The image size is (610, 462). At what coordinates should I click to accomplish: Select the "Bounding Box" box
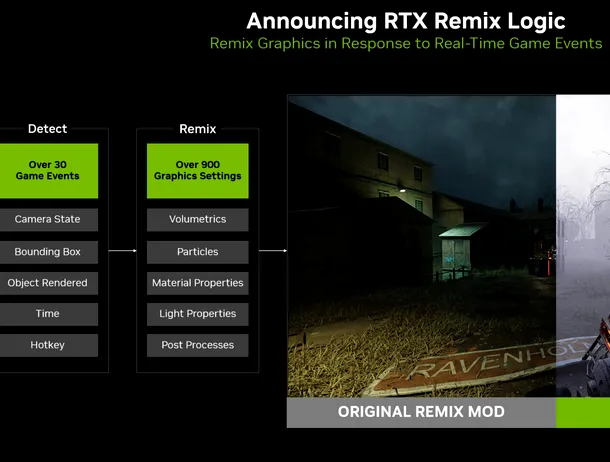coord(49,252)
